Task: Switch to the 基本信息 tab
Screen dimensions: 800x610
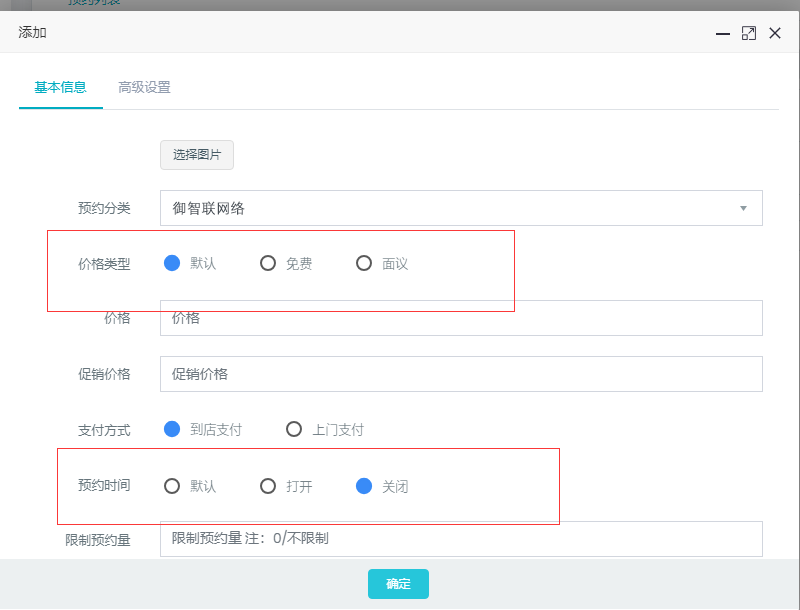Action: coord(60,87)
